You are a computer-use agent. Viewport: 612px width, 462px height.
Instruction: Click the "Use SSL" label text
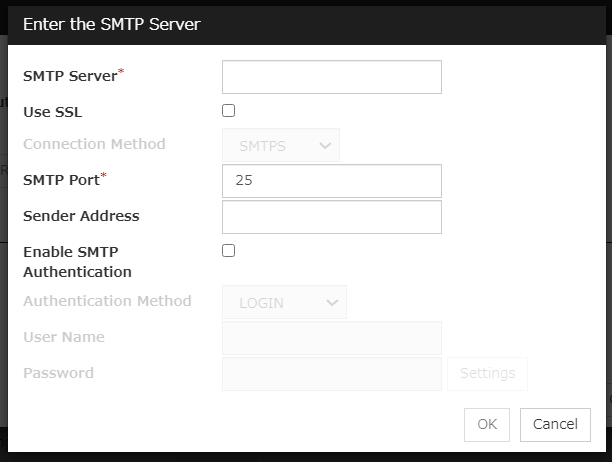point(52,112)
